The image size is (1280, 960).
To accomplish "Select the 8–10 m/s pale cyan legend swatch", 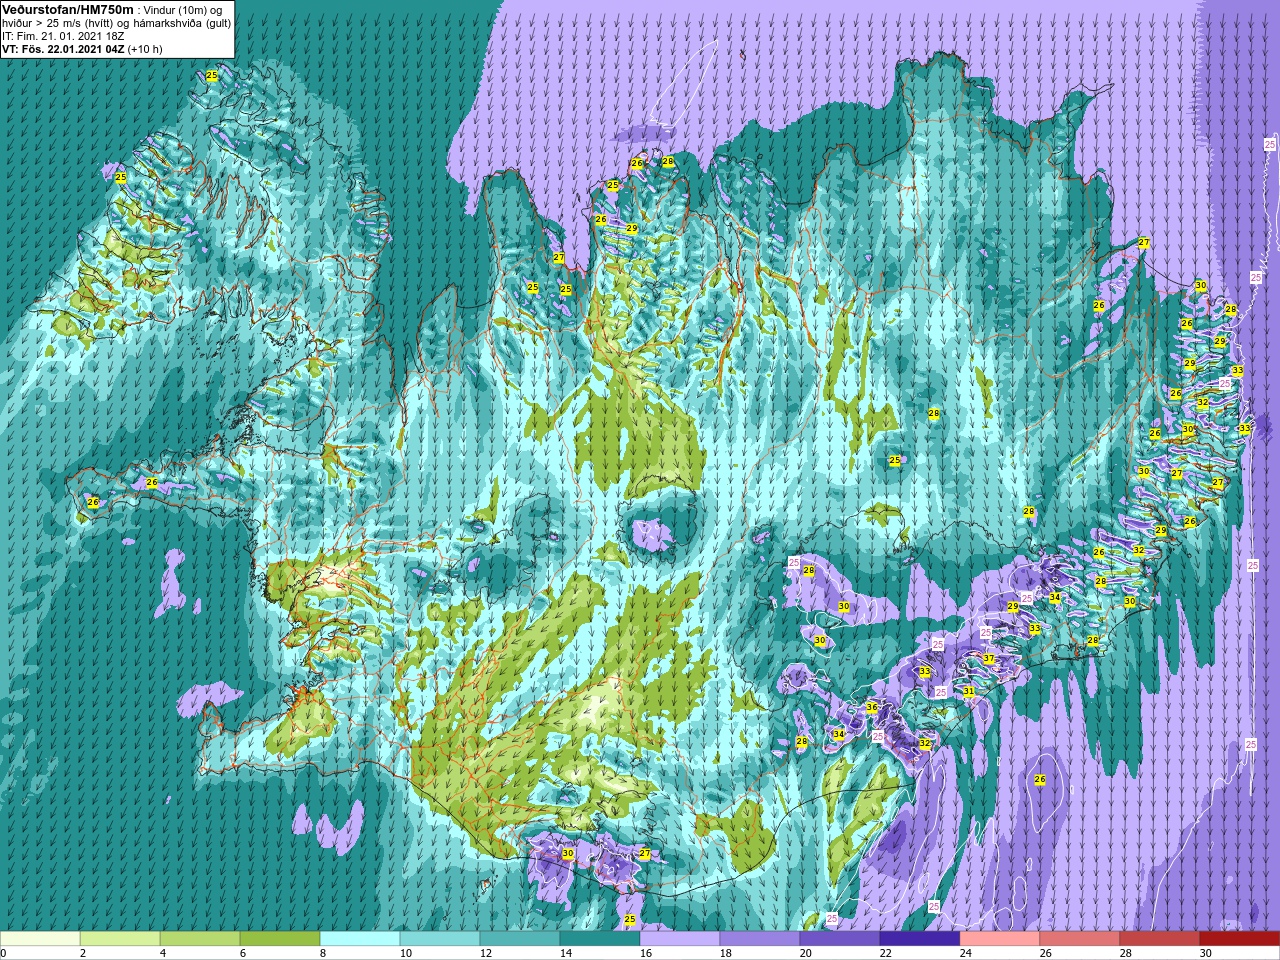I will coord(360,939).
